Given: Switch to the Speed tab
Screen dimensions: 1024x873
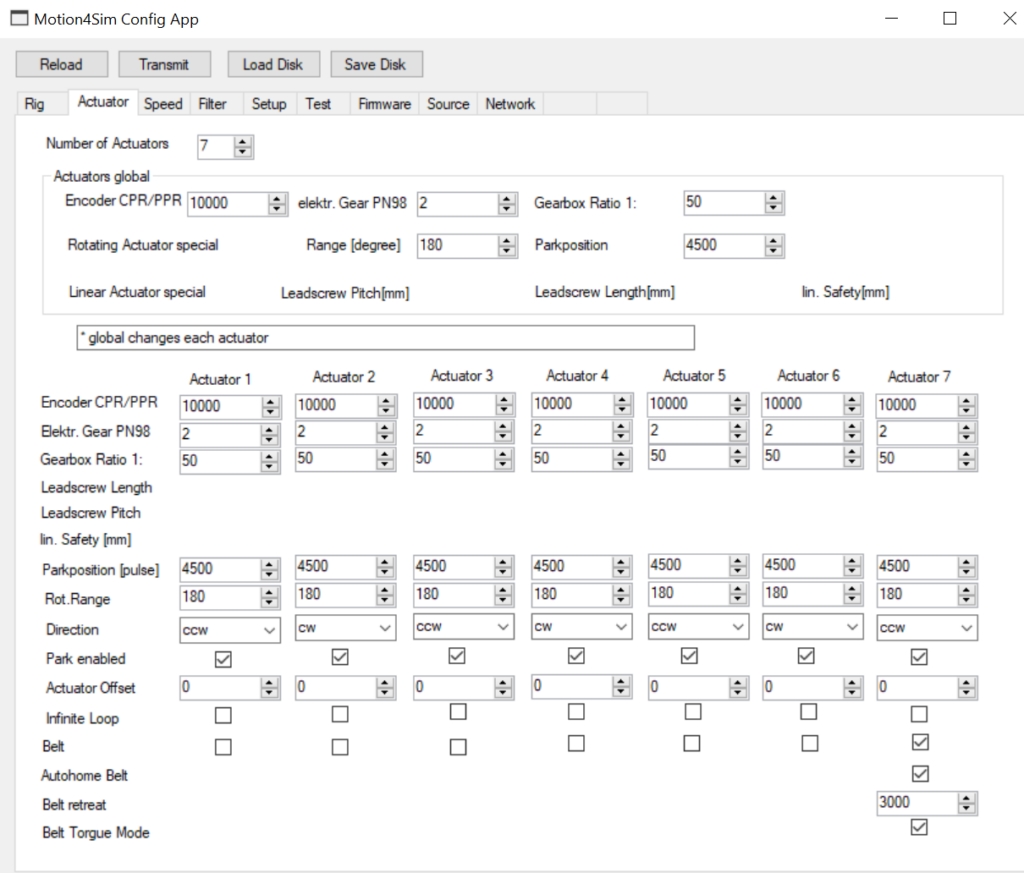Looking at the screenshot, I should point(163,104).
